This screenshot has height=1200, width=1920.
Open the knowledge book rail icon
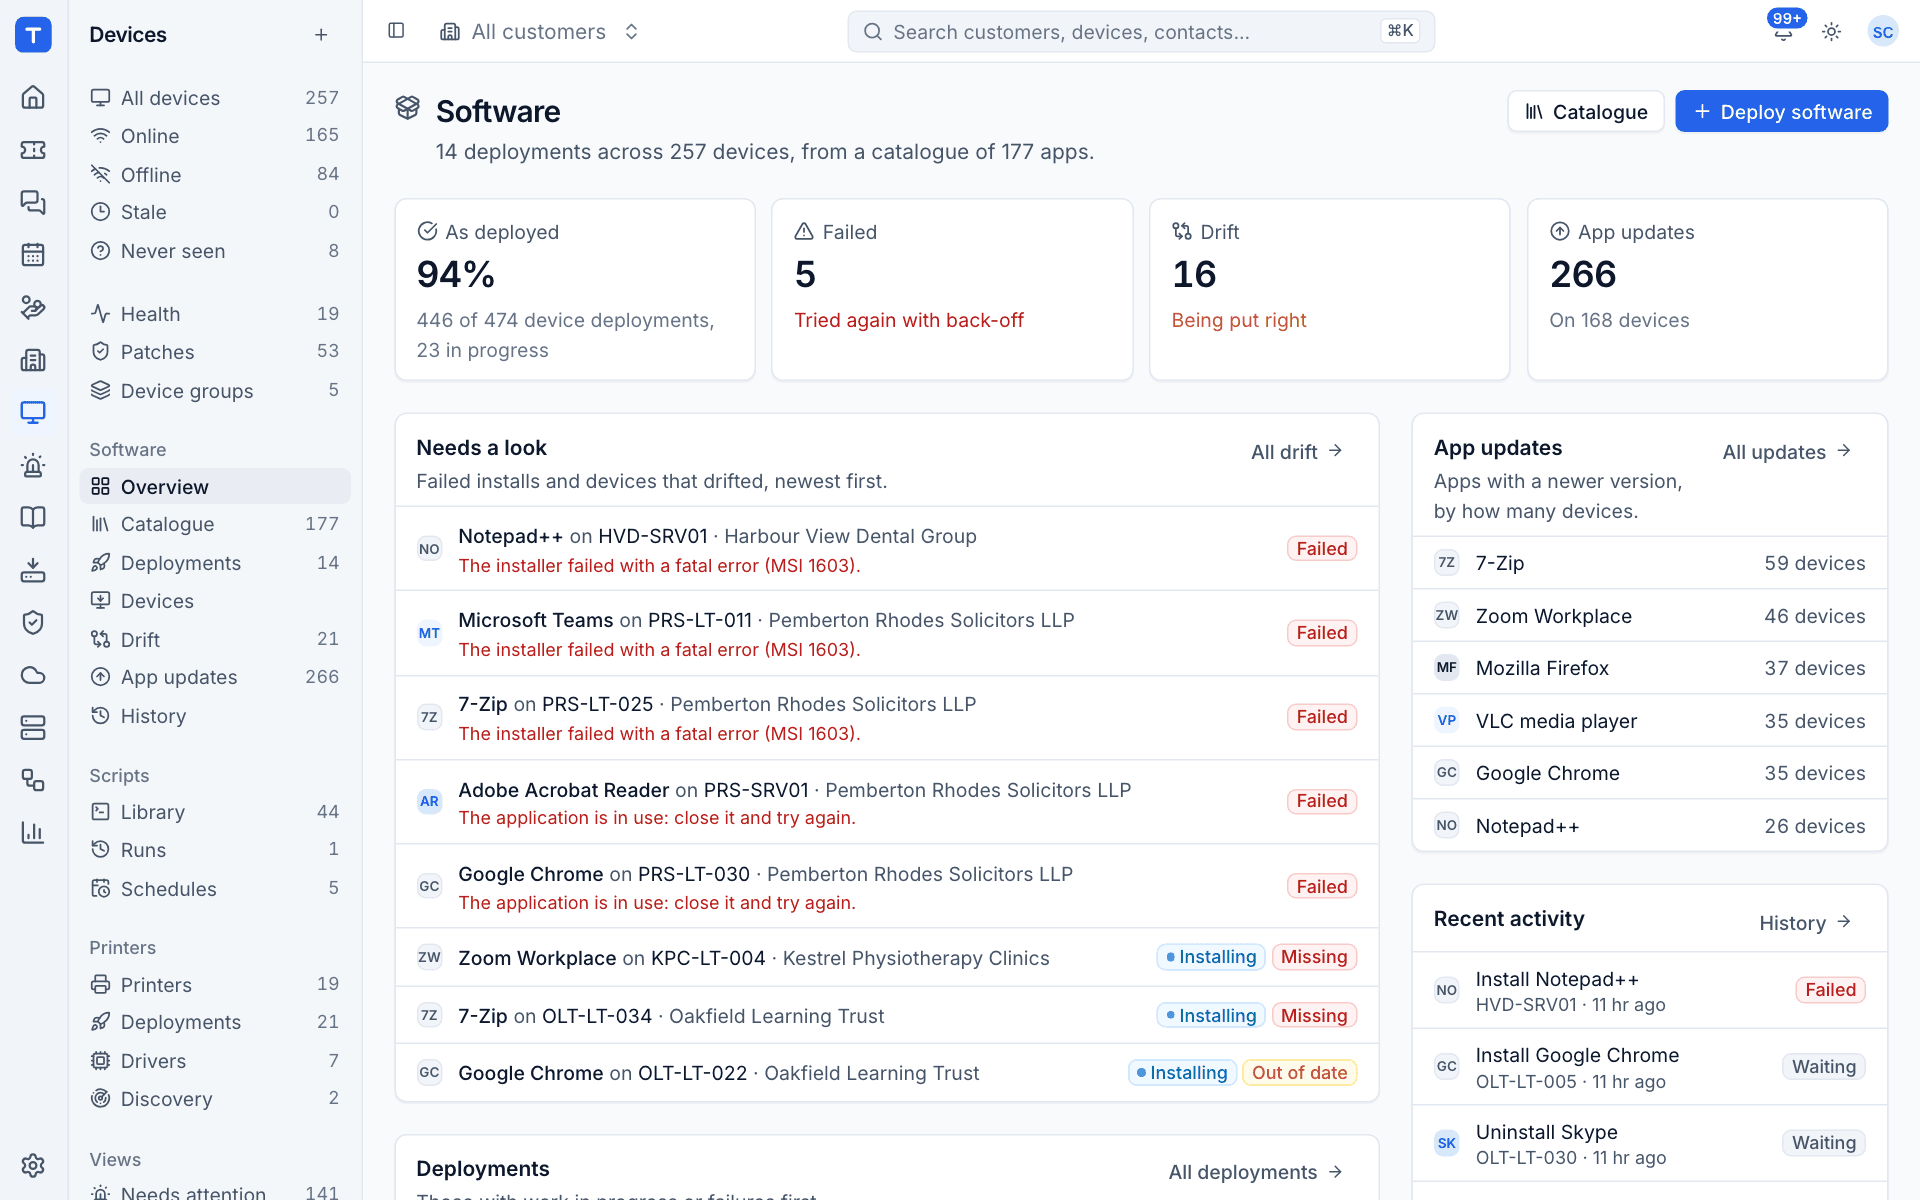(33, 517)
